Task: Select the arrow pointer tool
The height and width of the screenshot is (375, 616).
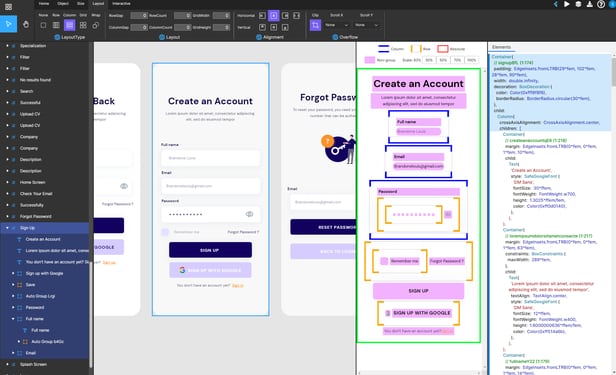Action: coord(9,24)
